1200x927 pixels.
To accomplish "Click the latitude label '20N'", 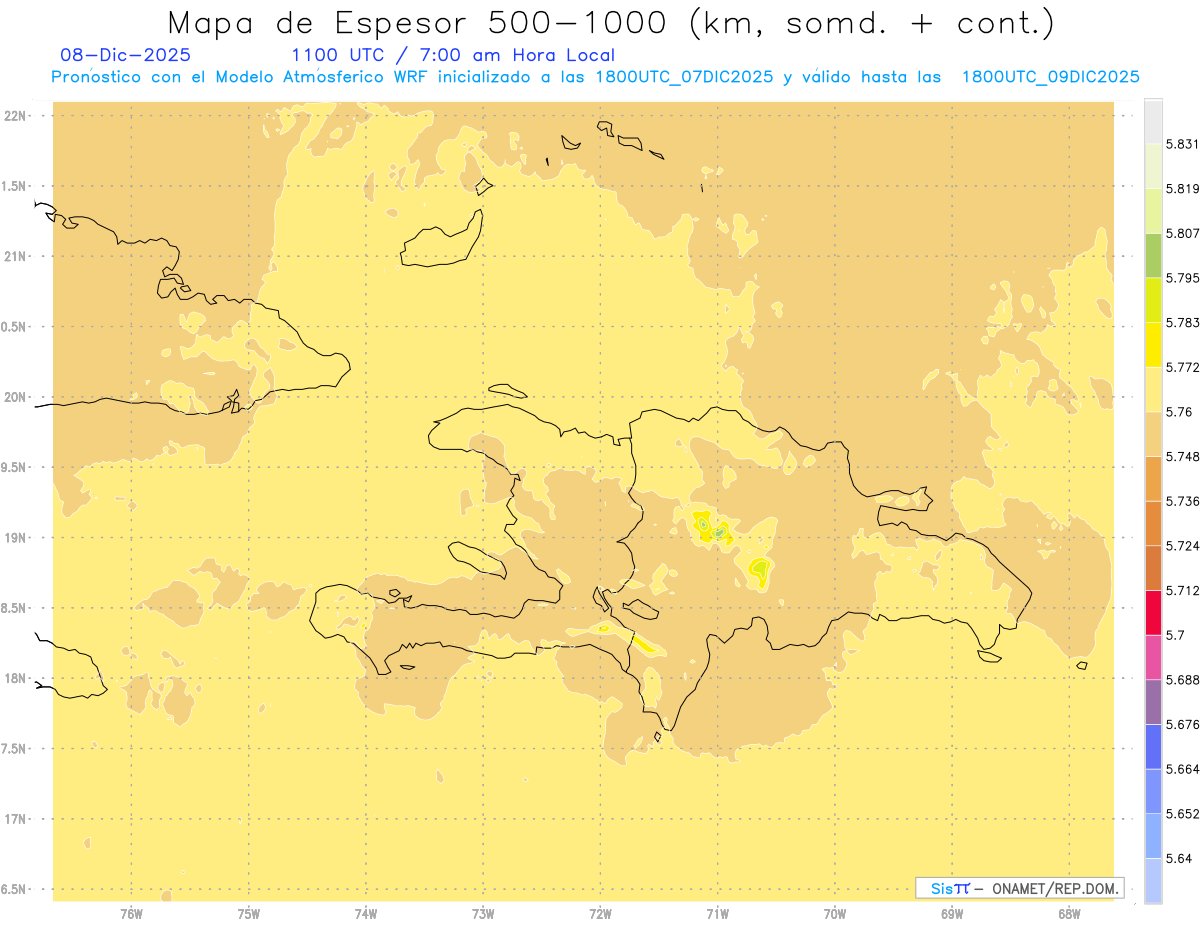I will tap(15, 397).
